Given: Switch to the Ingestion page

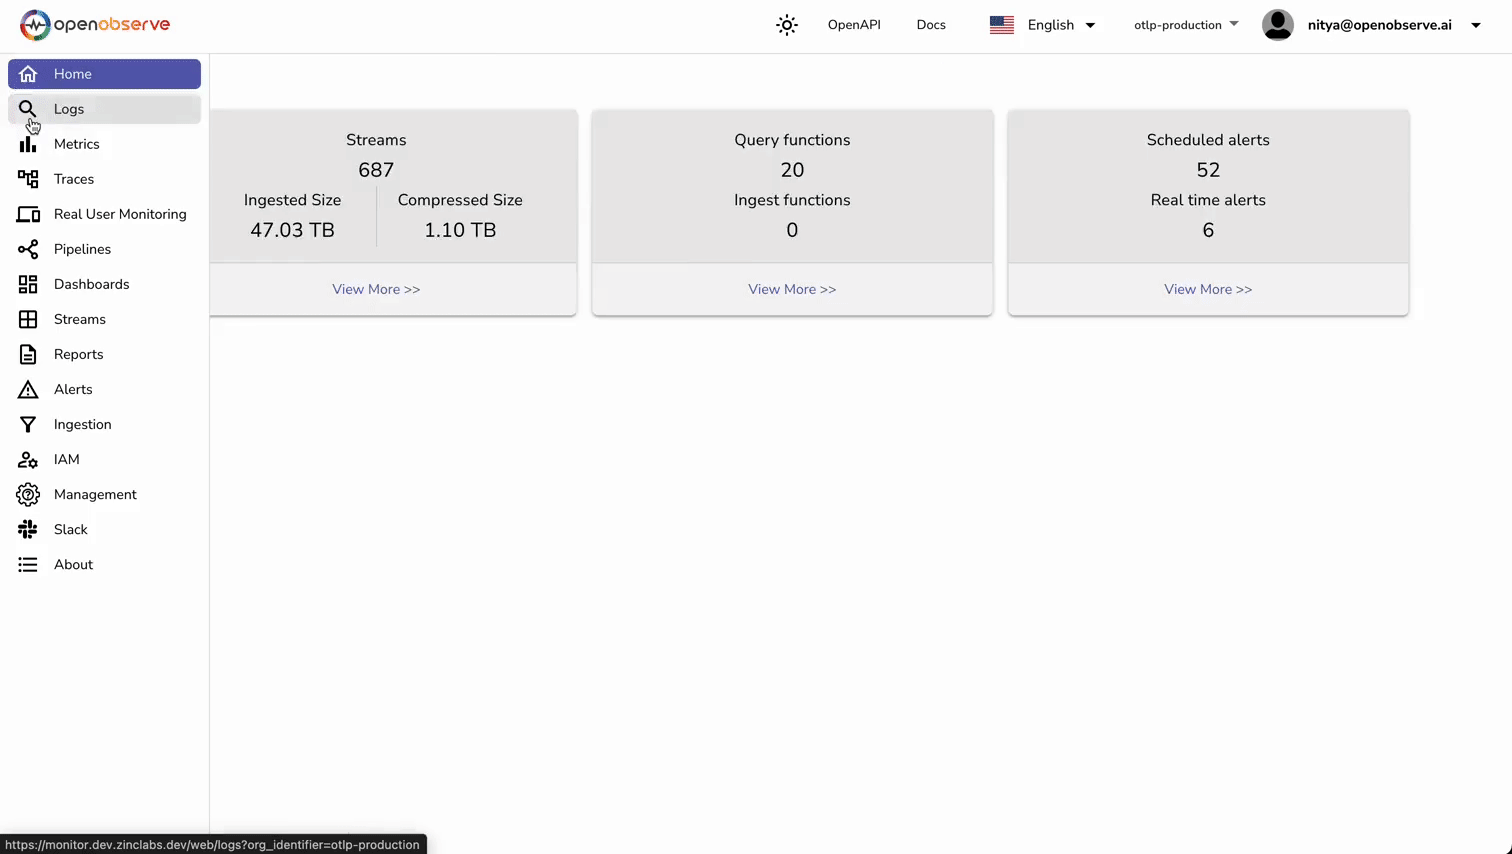Looking at the screenshot, I should click(x=82, y=424).
